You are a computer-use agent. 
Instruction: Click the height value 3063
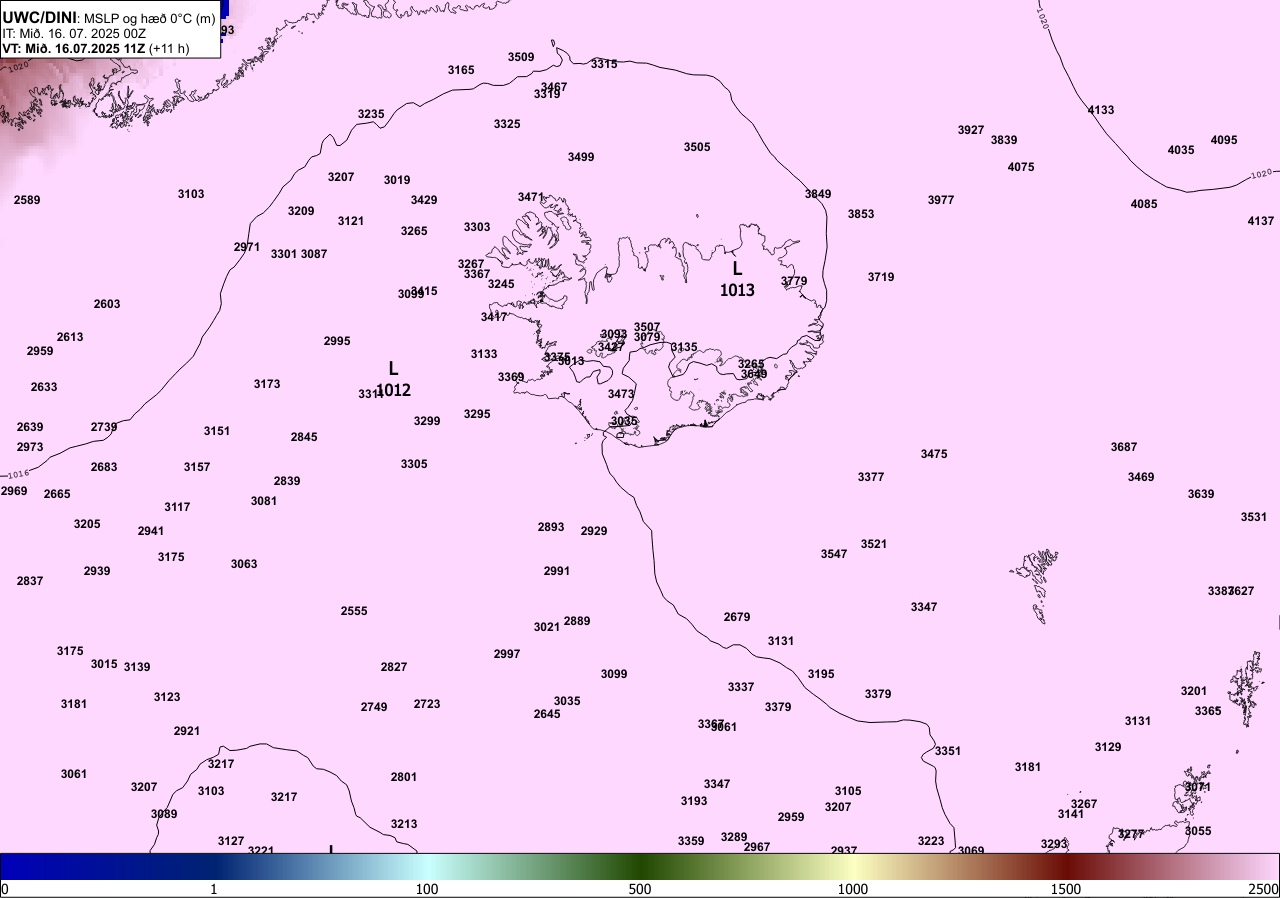tap(244, 564)
